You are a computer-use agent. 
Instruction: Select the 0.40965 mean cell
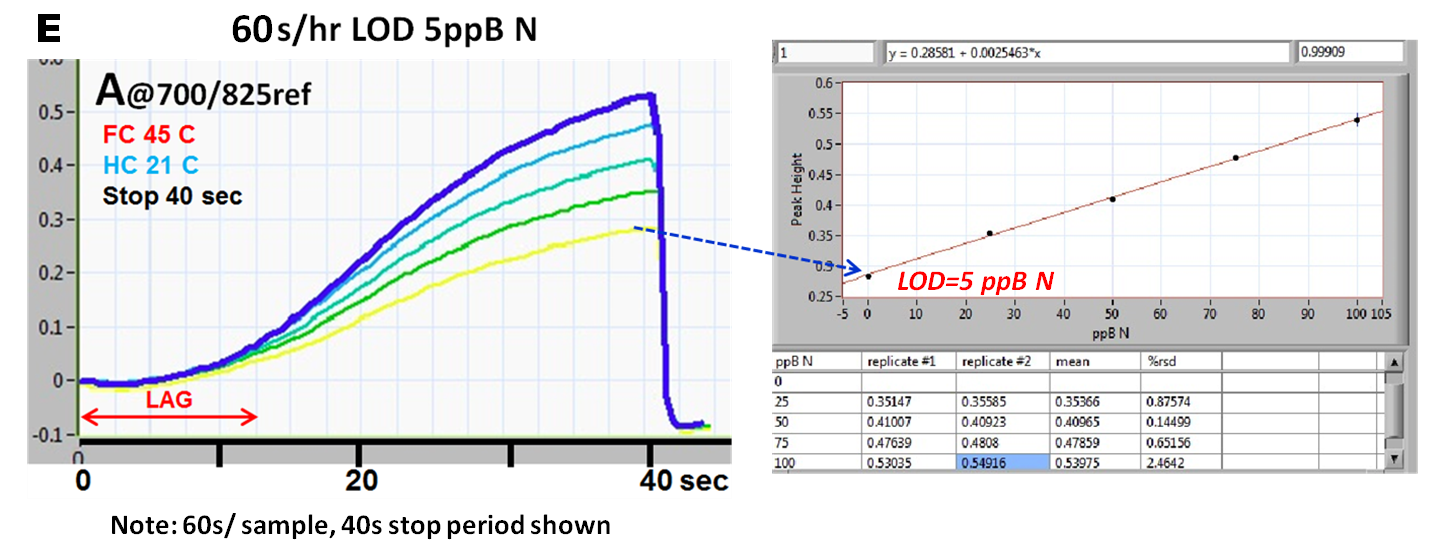click(x=1095, y=422)
